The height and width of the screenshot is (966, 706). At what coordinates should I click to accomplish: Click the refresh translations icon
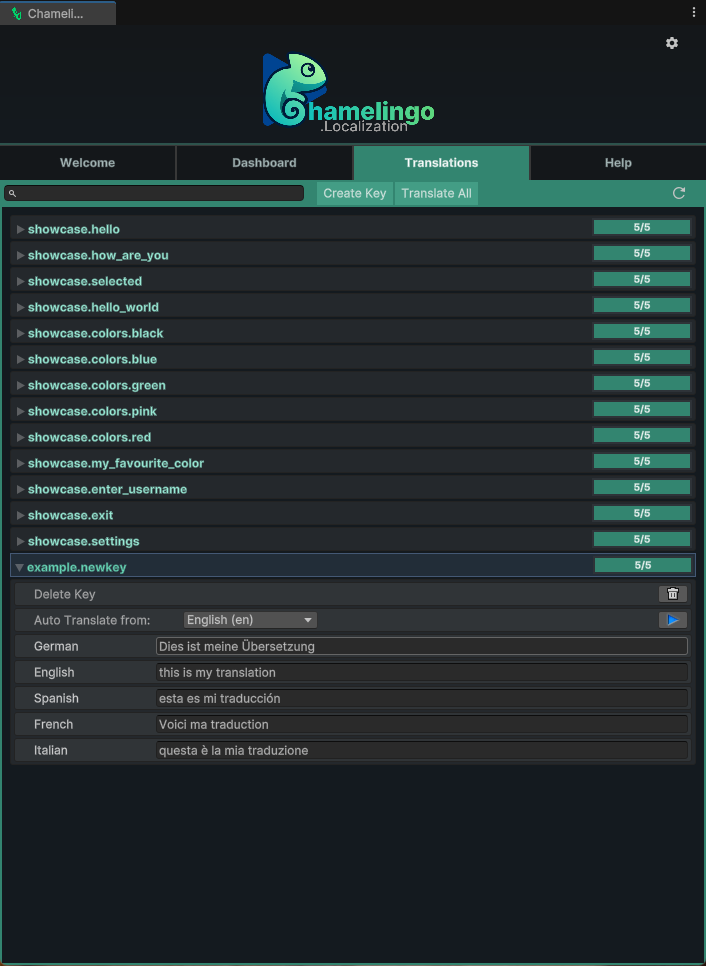[679, 193]
